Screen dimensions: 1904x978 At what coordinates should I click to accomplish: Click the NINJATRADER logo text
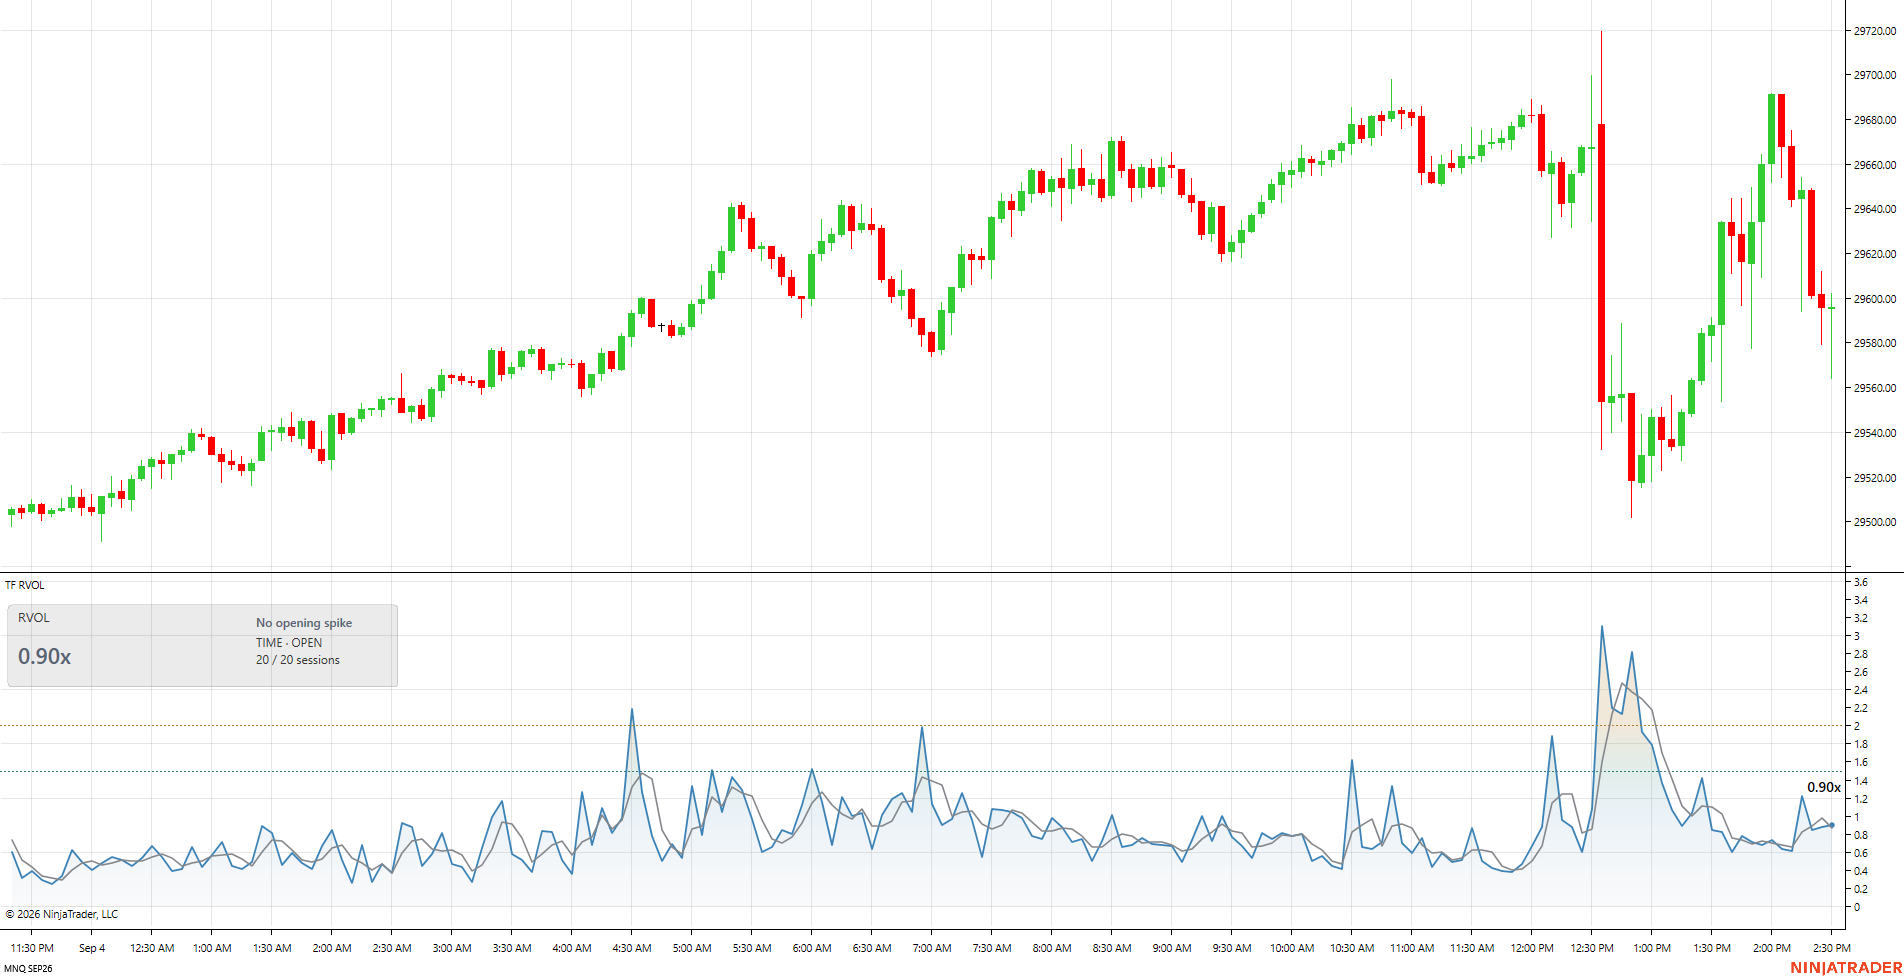(x=1844, y=968)
